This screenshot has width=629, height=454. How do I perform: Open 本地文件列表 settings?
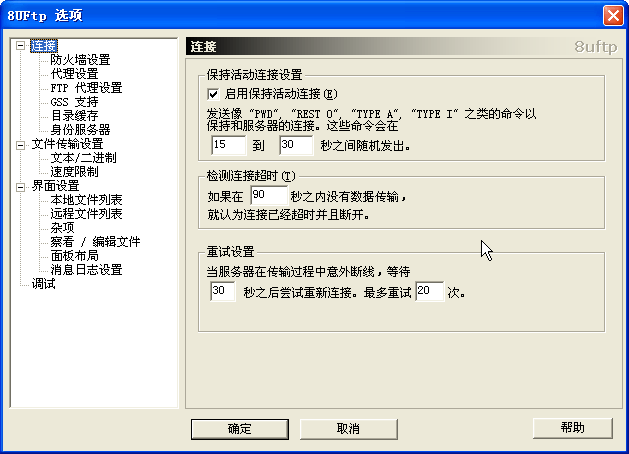click(86, 200)
